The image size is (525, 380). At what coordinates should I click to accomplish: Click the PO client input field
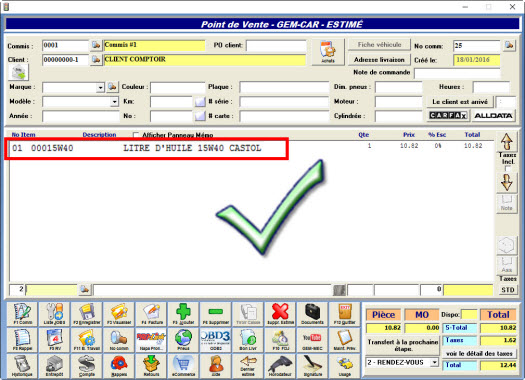point(276,46)
